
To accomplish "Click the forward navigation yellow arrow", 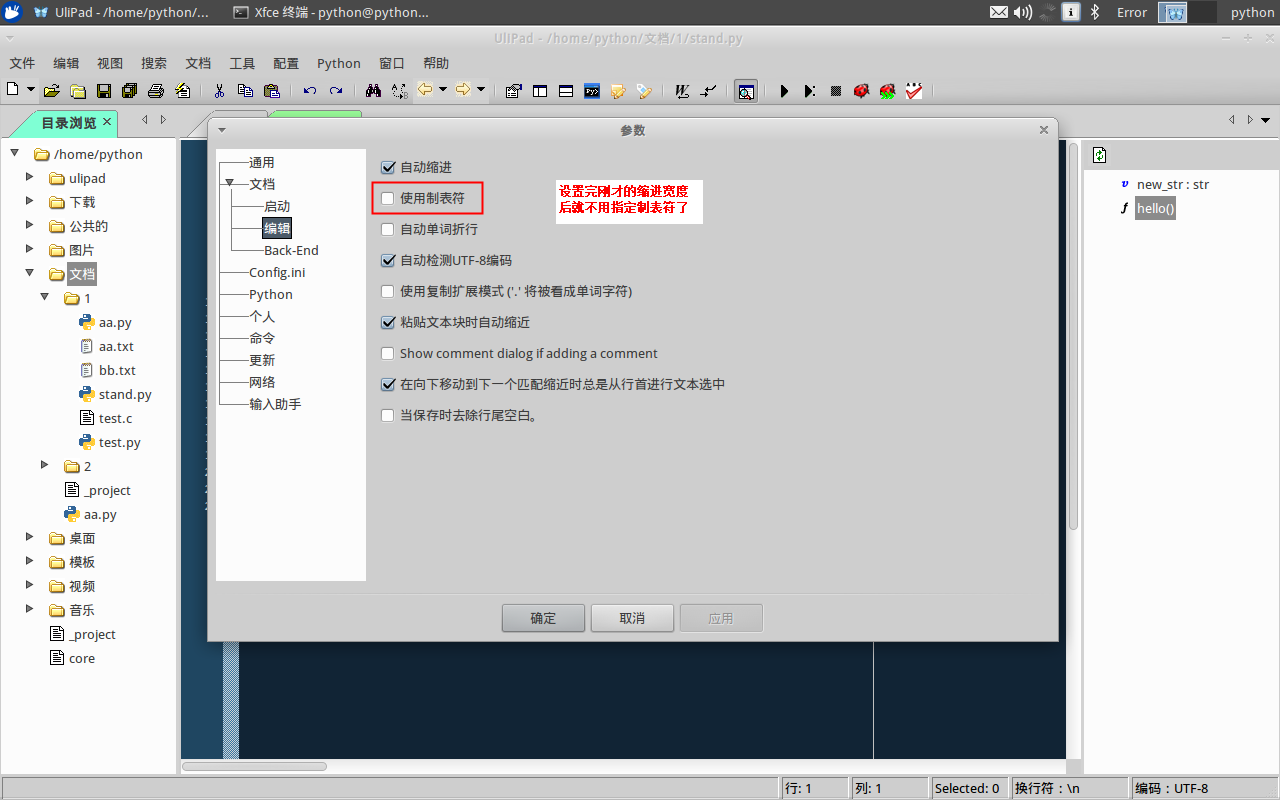I will pyautogui.click(x=463, y=90).
